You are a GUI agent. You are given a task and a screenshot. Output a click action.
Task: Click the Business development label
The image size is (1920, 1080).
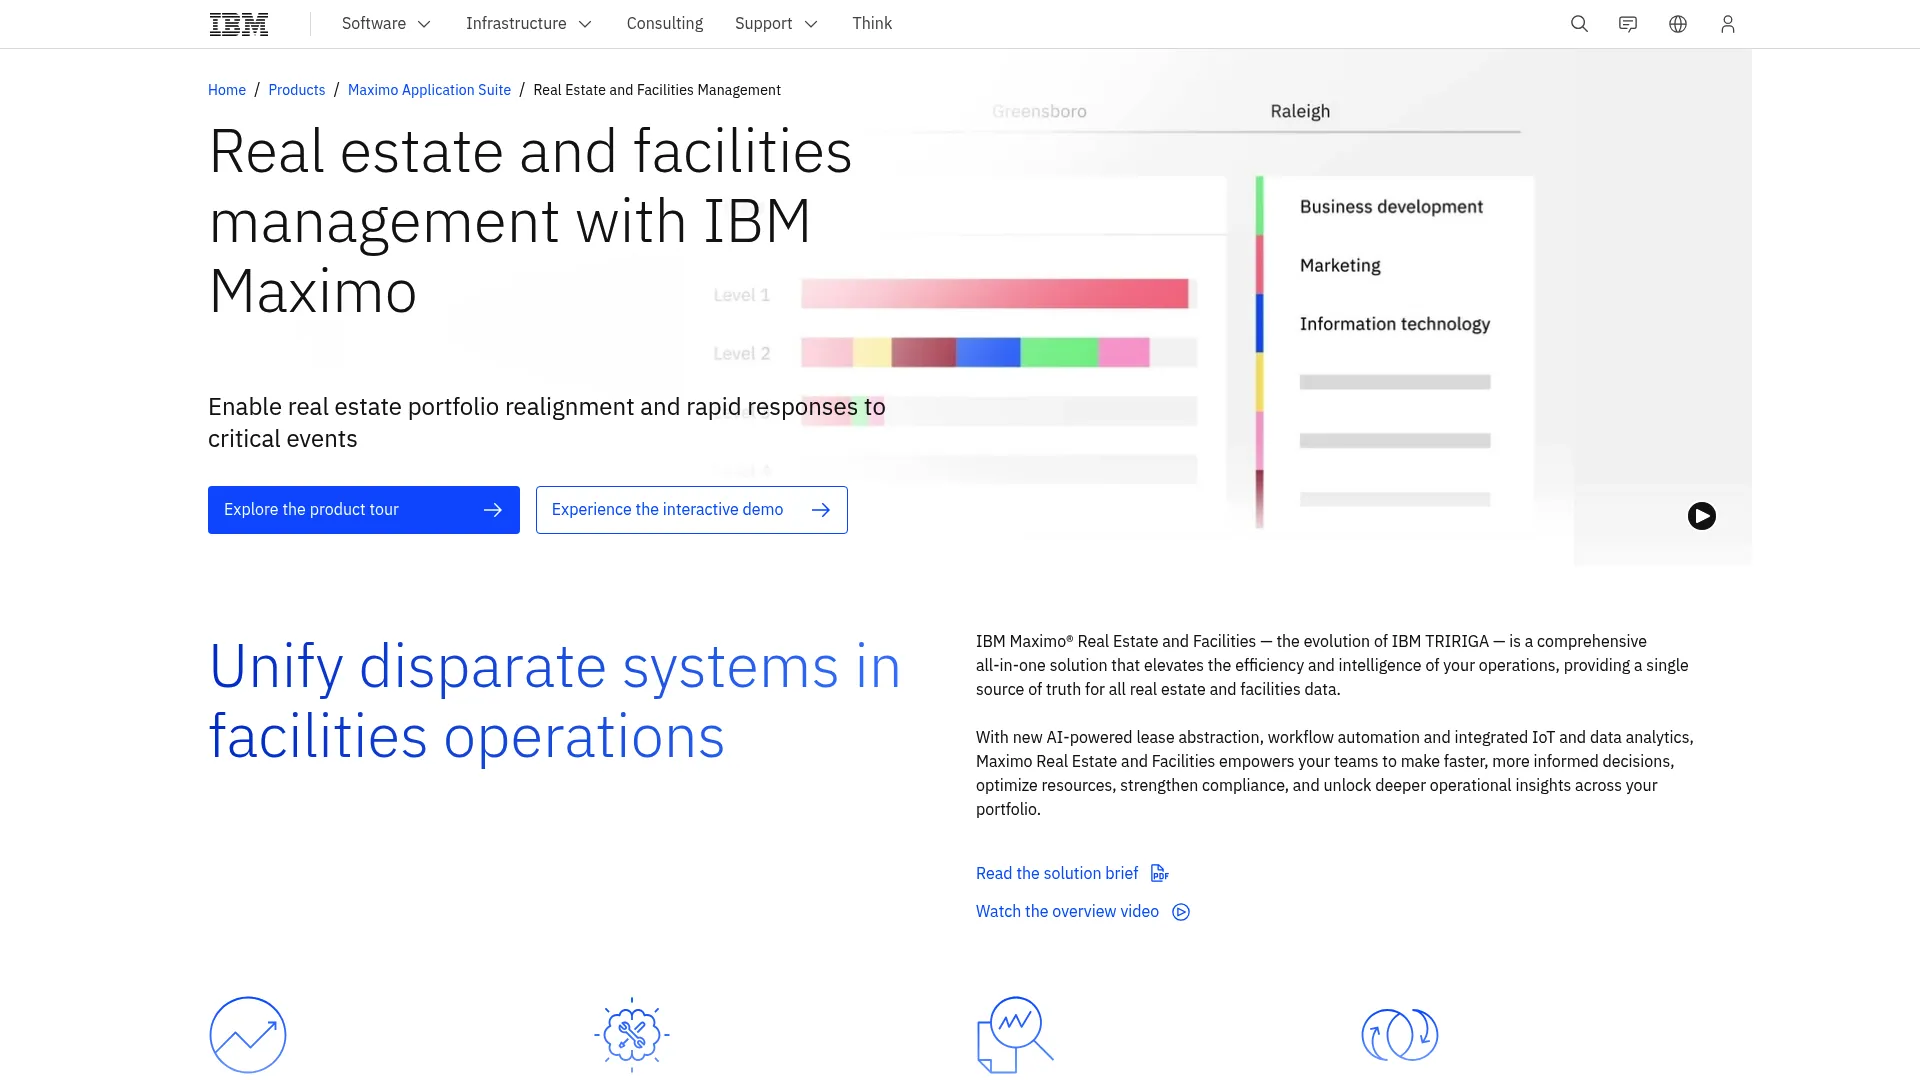tap(1391, 207)
